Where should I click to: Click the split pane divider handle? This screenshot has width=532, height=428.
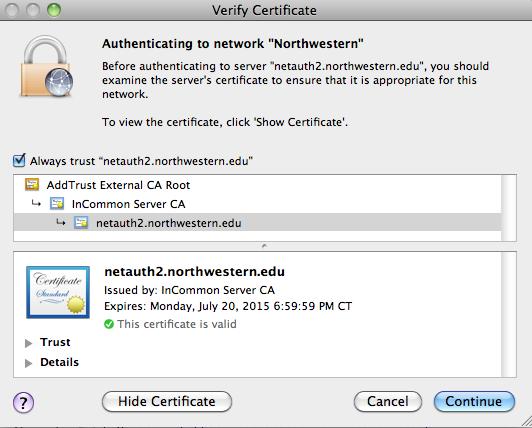264,246
